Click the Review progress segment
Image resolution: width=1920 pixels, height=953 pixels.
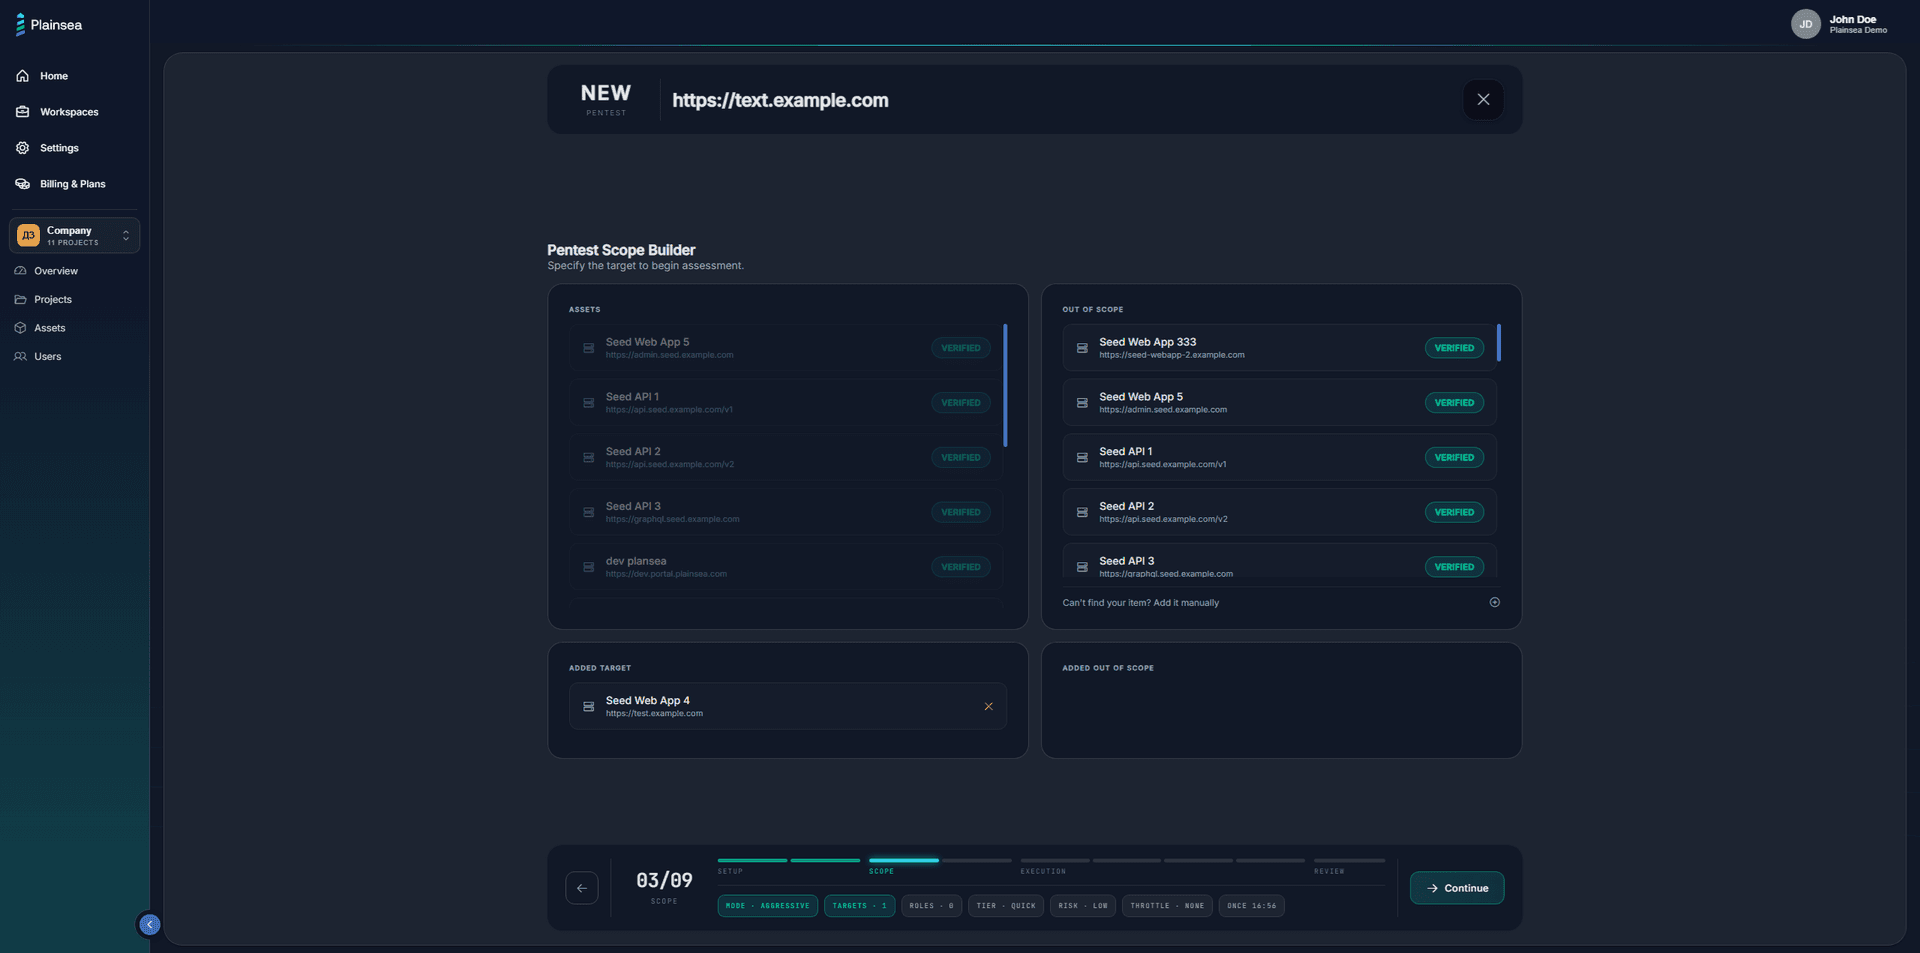pyautogui.click(x=1350, y=860)
